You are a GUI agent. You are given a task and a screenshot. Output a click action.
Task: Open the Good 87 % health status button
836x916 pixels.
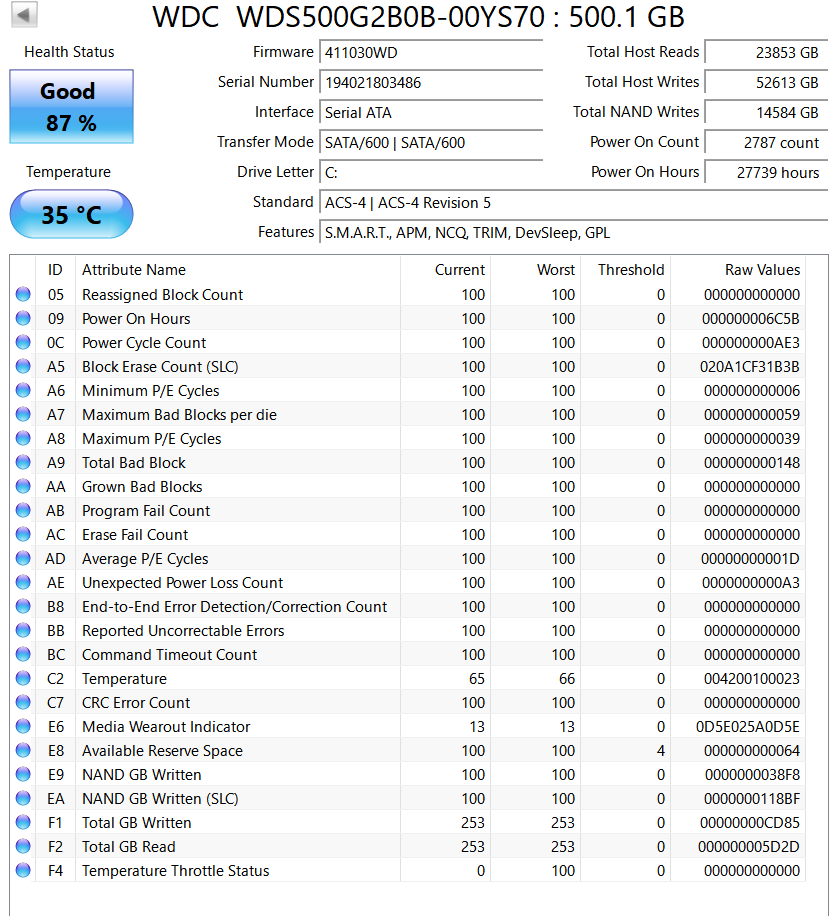point(71,106)
